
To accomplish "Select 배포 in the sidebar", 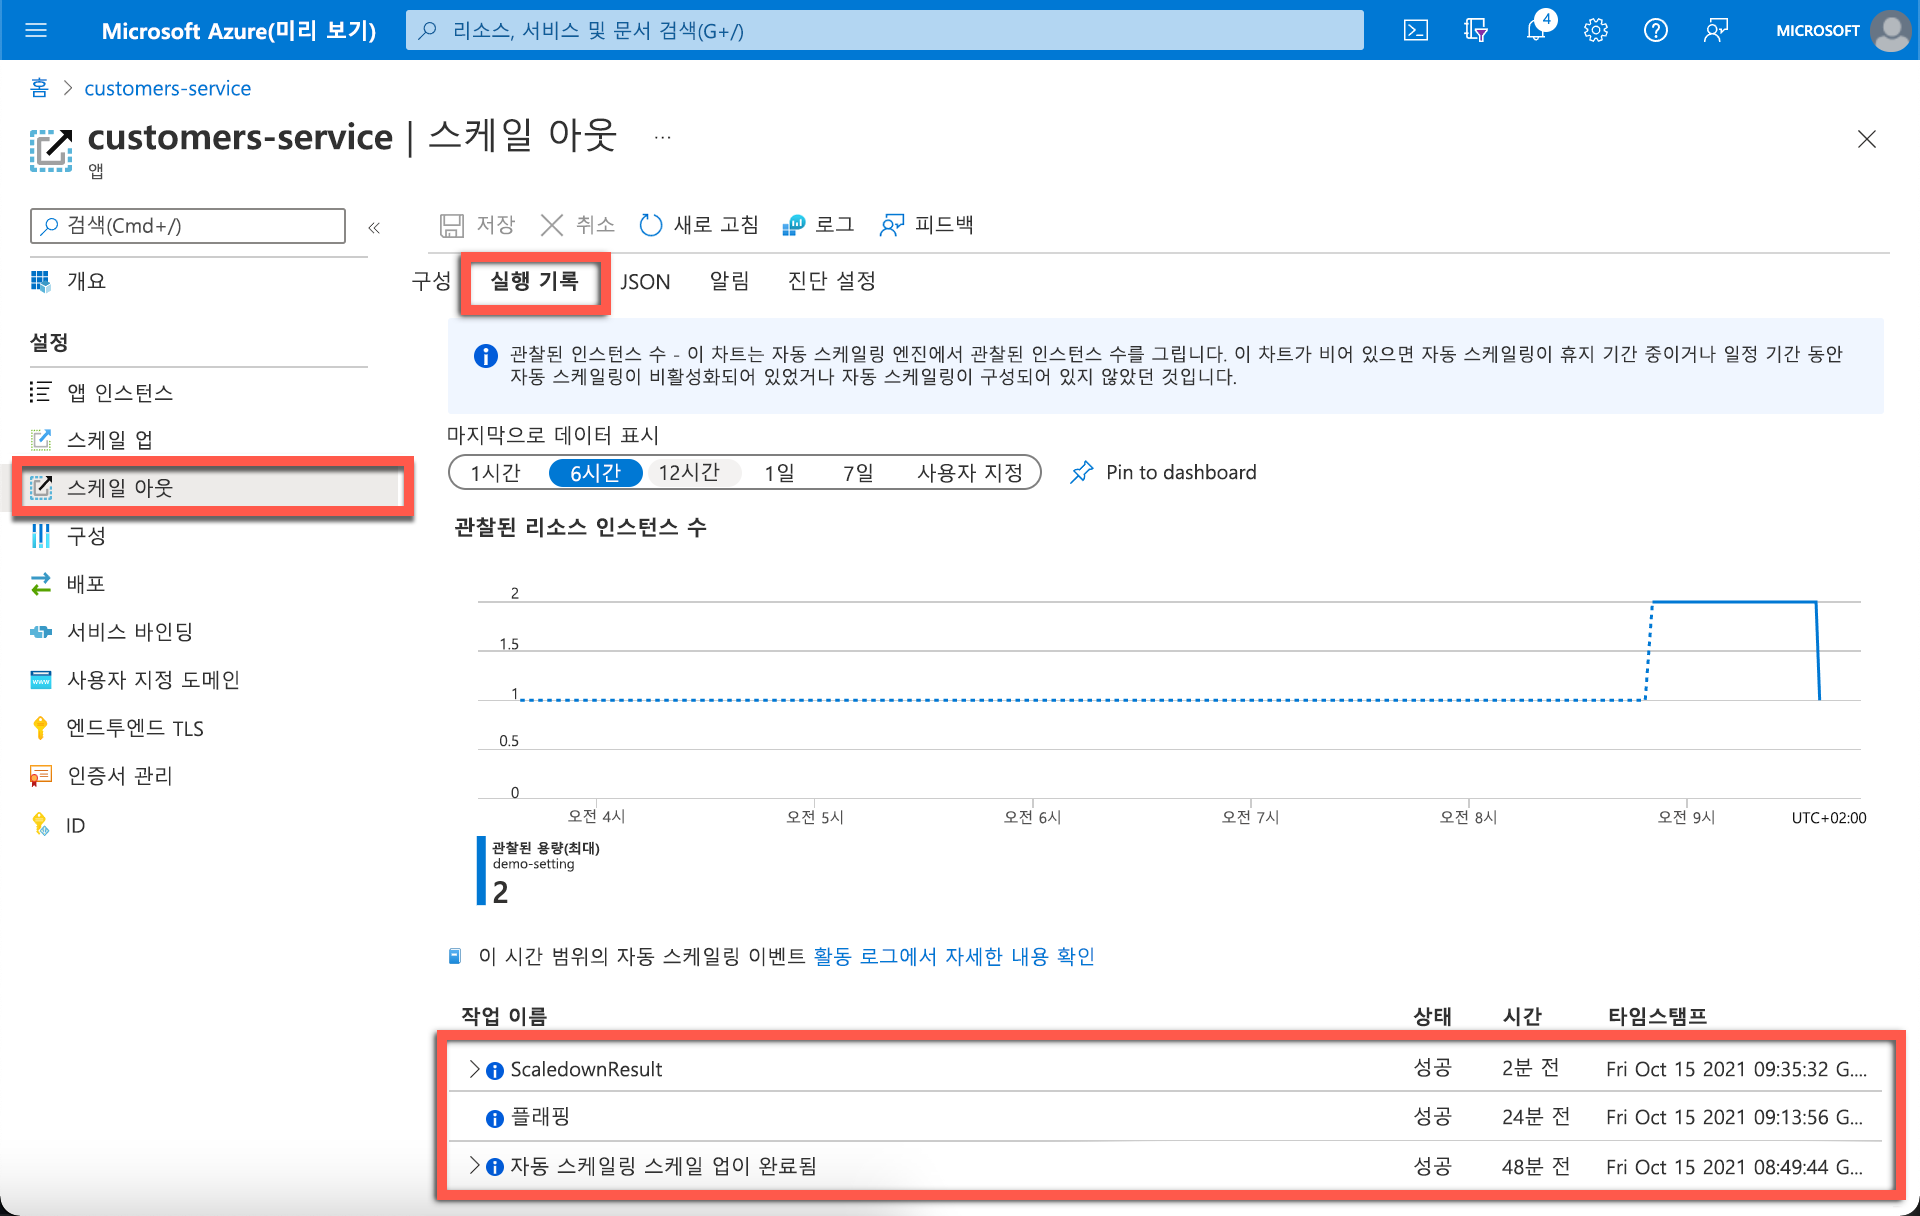I will (85, 583).
